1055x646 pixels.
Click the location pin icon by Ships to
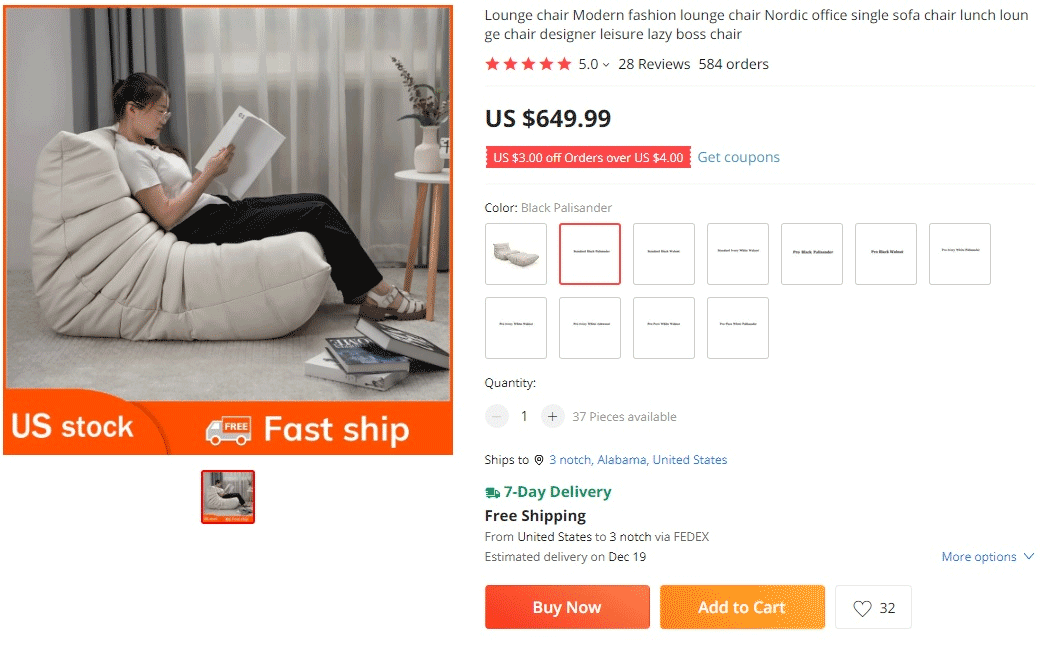click(x=539, y=460)
